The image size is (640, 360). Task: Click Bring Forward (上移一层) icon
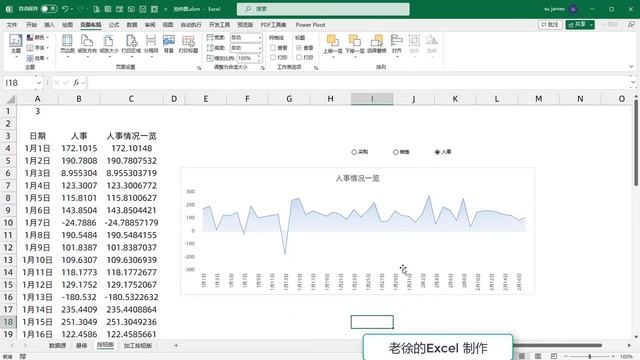point(333,41)
